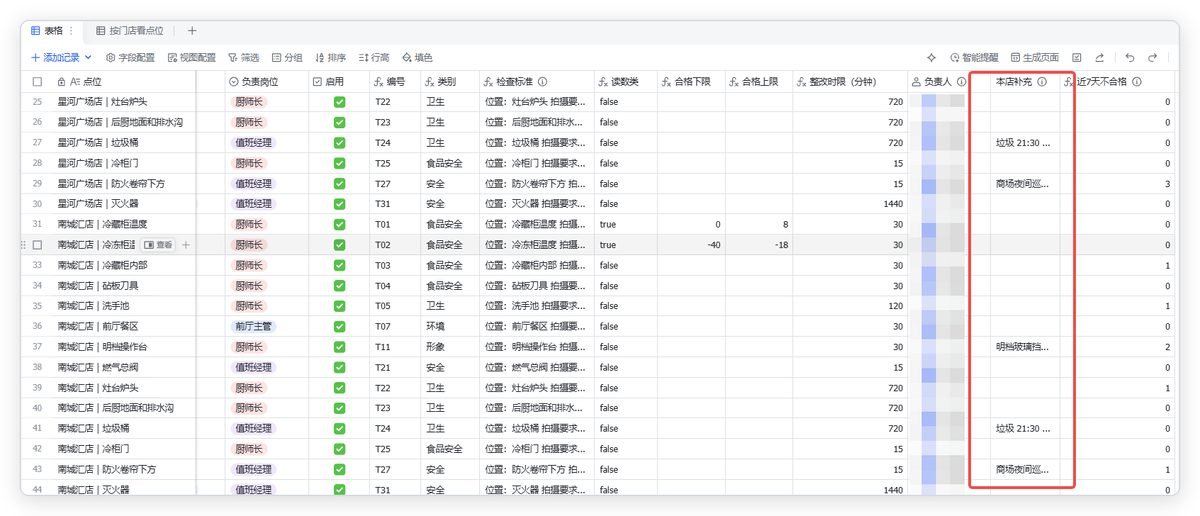Open the 分组 grouping tool
This screenshot has height=516, width=1200.
[x=287, y=58]
